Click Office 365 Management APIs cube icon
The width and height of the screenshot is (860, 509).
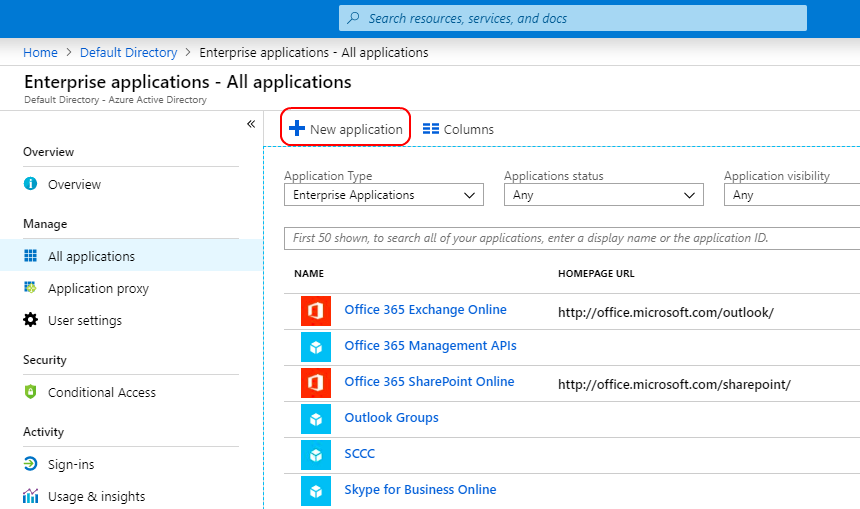pyautogui.click(x=316, y=347)
